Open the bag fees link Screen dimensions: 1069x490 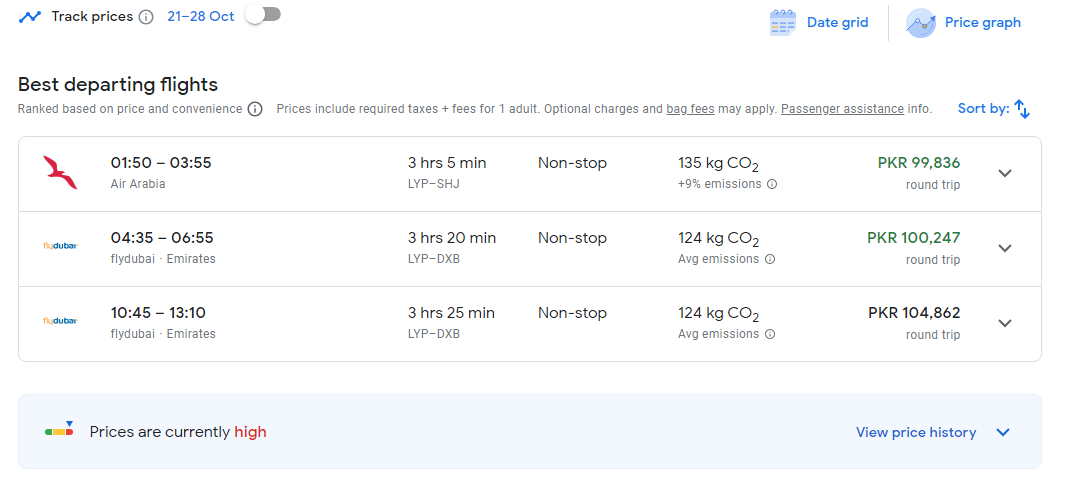coord(690,109)
